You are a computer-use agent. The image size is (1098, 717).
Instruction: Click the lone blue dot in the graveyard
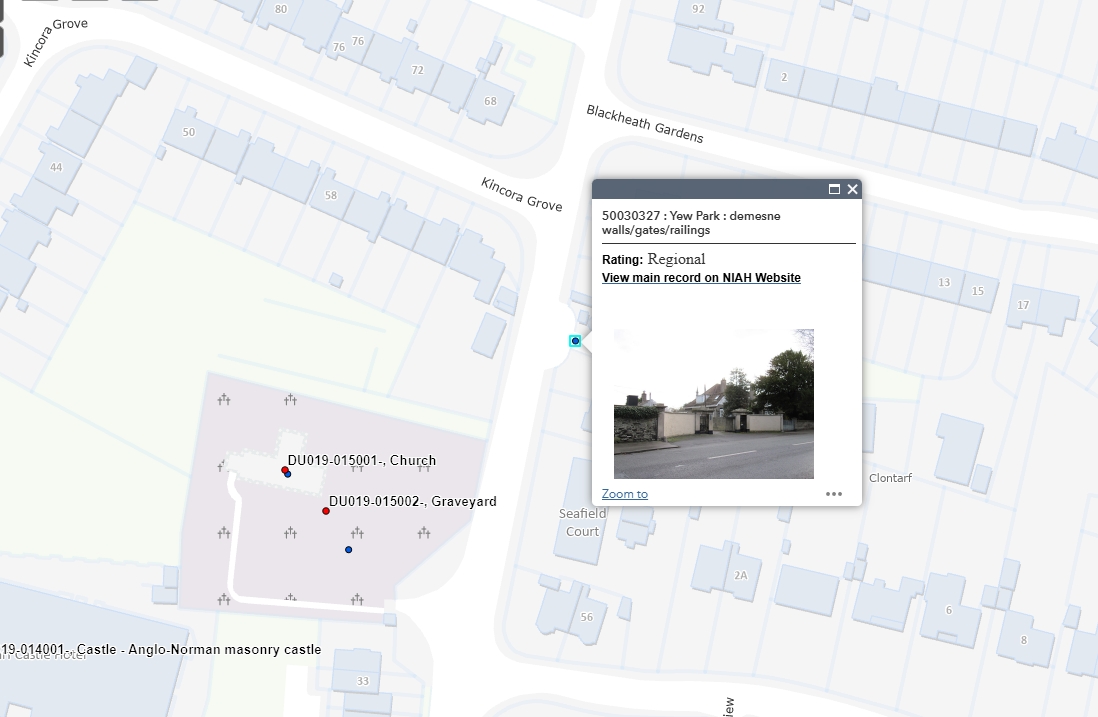[348, 550]
